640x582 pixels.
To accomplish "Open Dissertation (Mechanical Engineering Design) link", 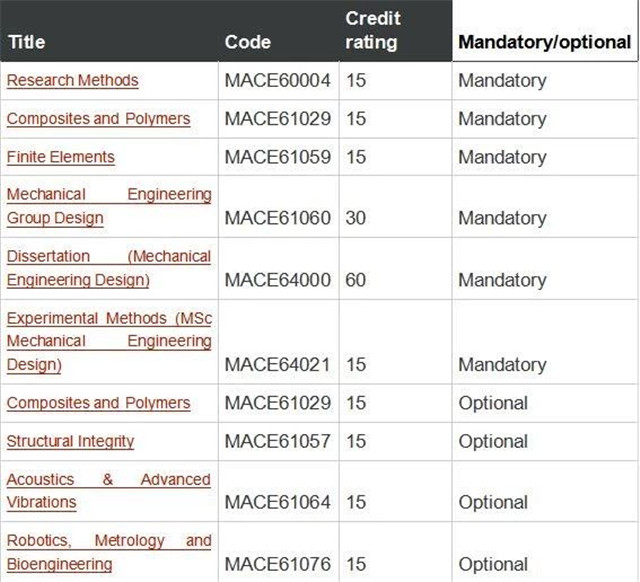I will click(109, 269).
